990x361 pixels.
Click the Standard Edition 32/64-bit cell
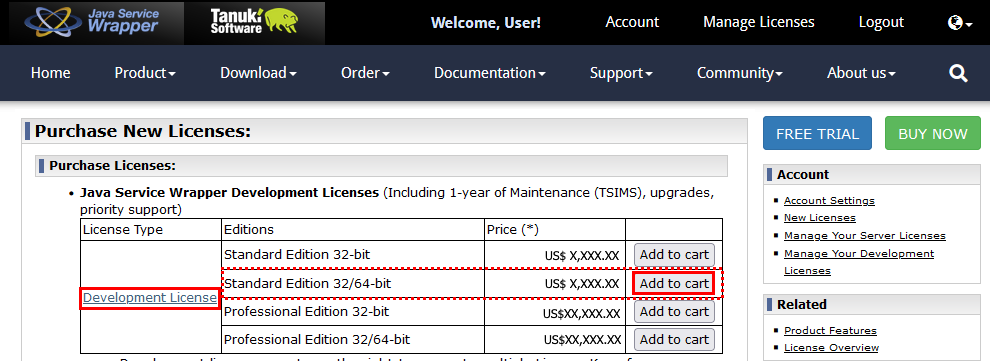353,283
